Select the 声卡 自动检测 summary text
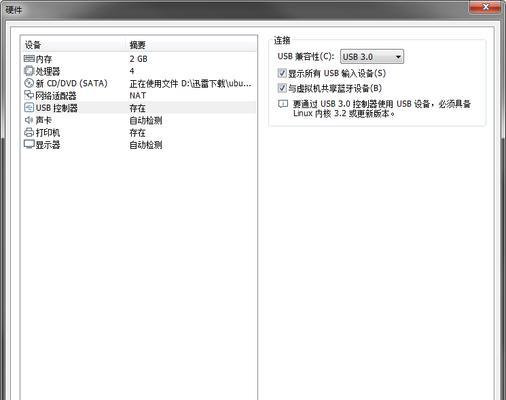506x400 pixels. [146, 120]
